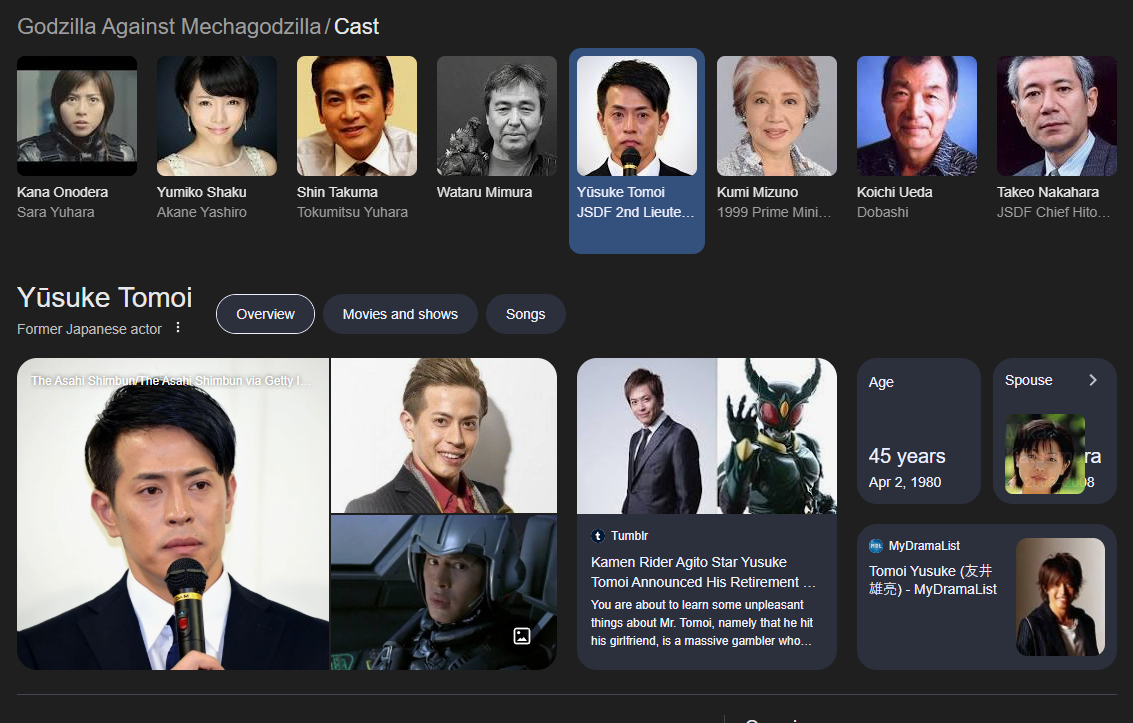Select Koichi Ueda cast photo
Screen dimensions: 1133x723
point(917,116)
